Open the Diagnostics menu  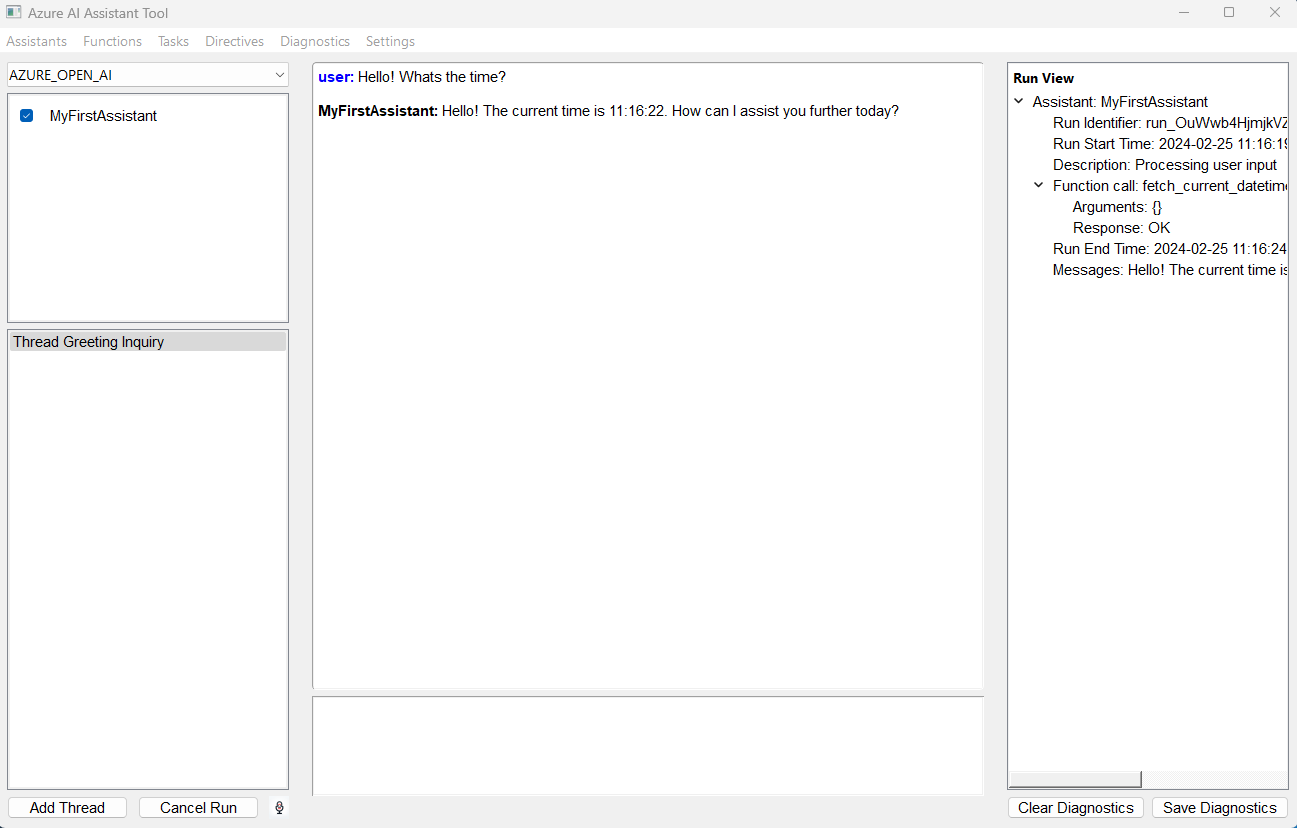pyautogui.click(x=315, y=41)
